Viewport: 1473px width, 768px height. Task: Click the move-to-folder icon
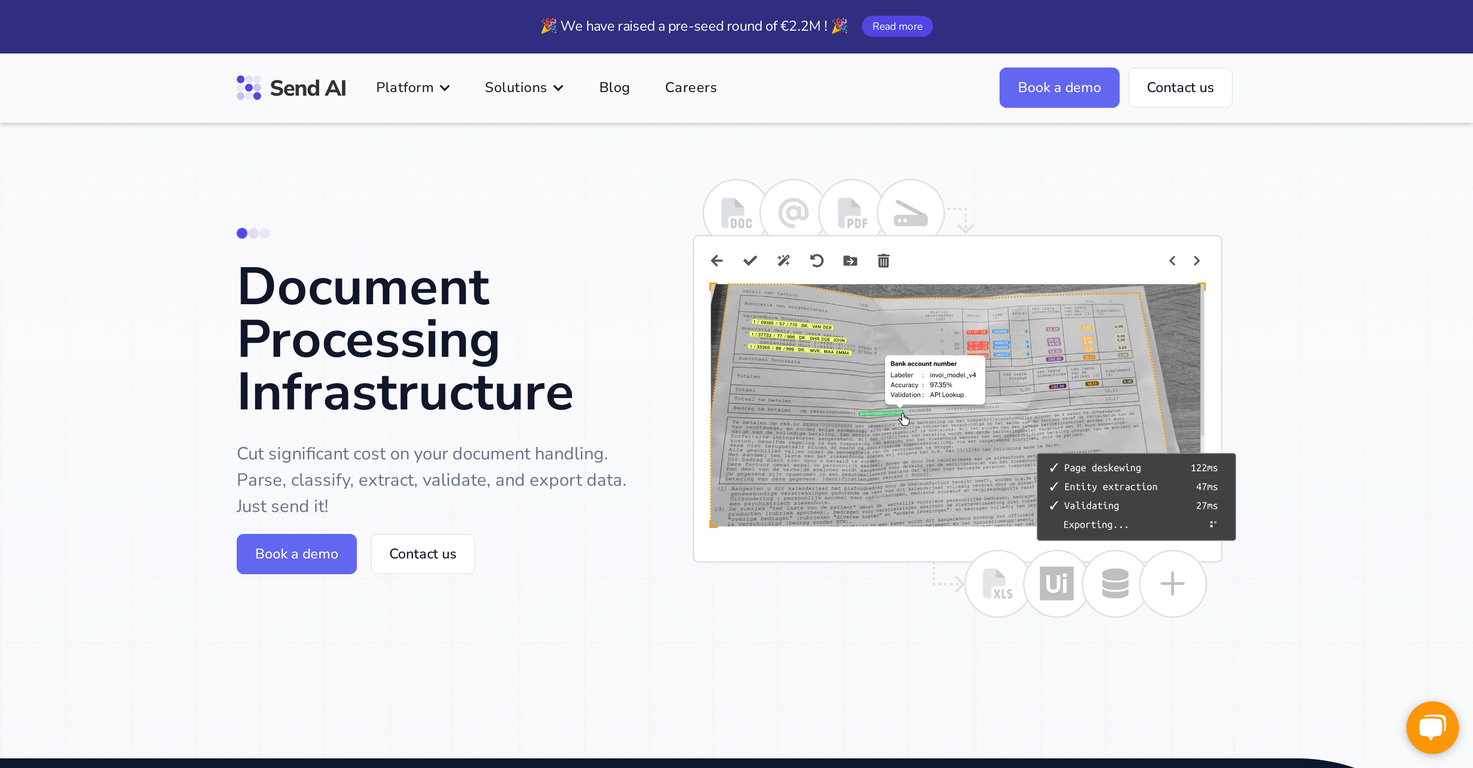point(850,261)
